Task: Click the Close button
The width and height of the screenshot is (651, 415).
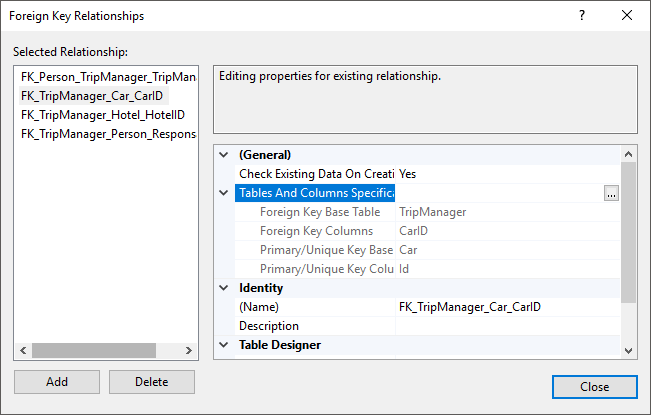Action: [595, 387]
